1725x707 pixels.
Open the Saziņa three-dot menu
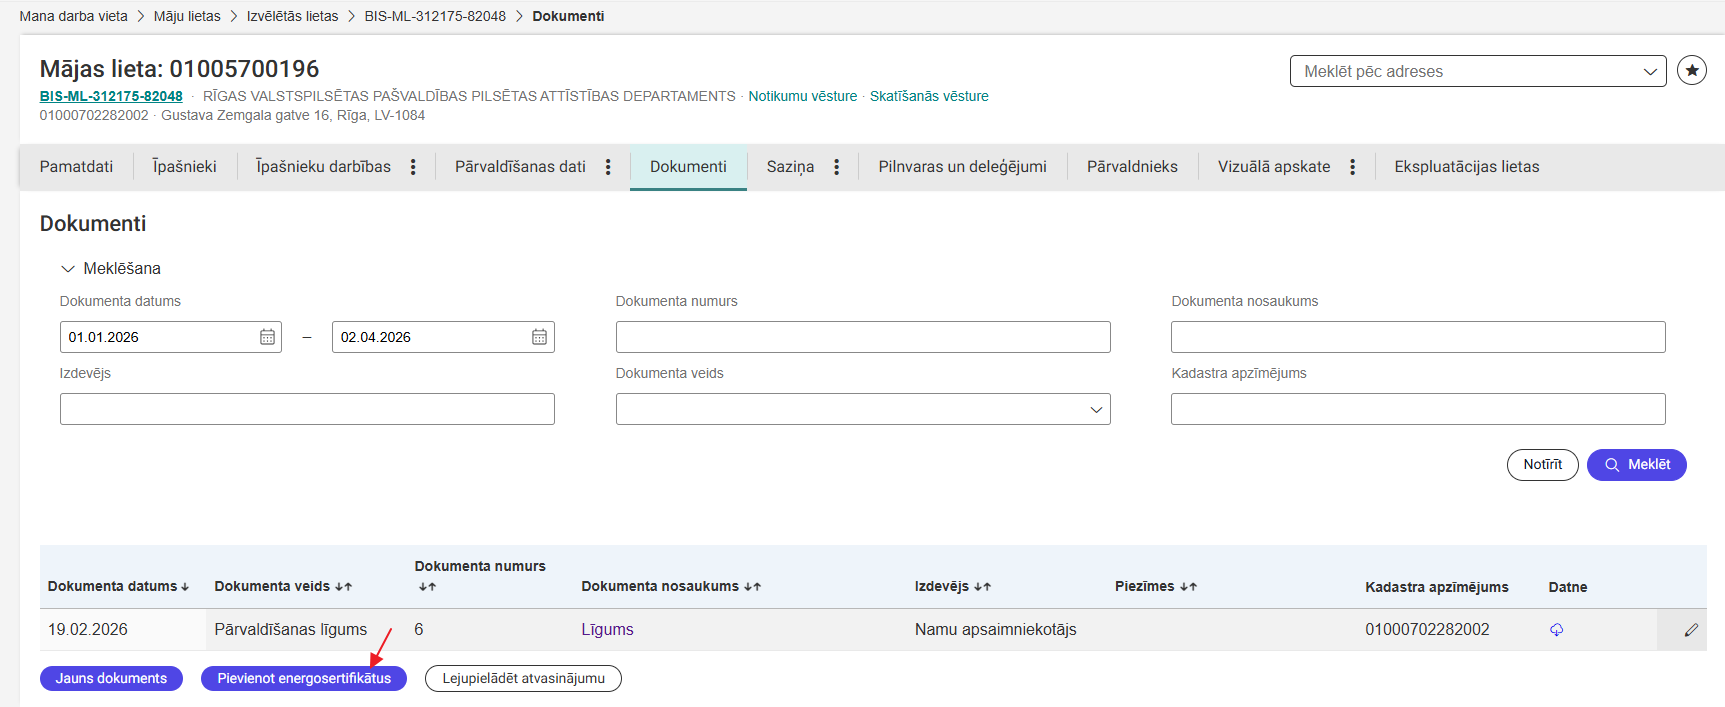836,167
